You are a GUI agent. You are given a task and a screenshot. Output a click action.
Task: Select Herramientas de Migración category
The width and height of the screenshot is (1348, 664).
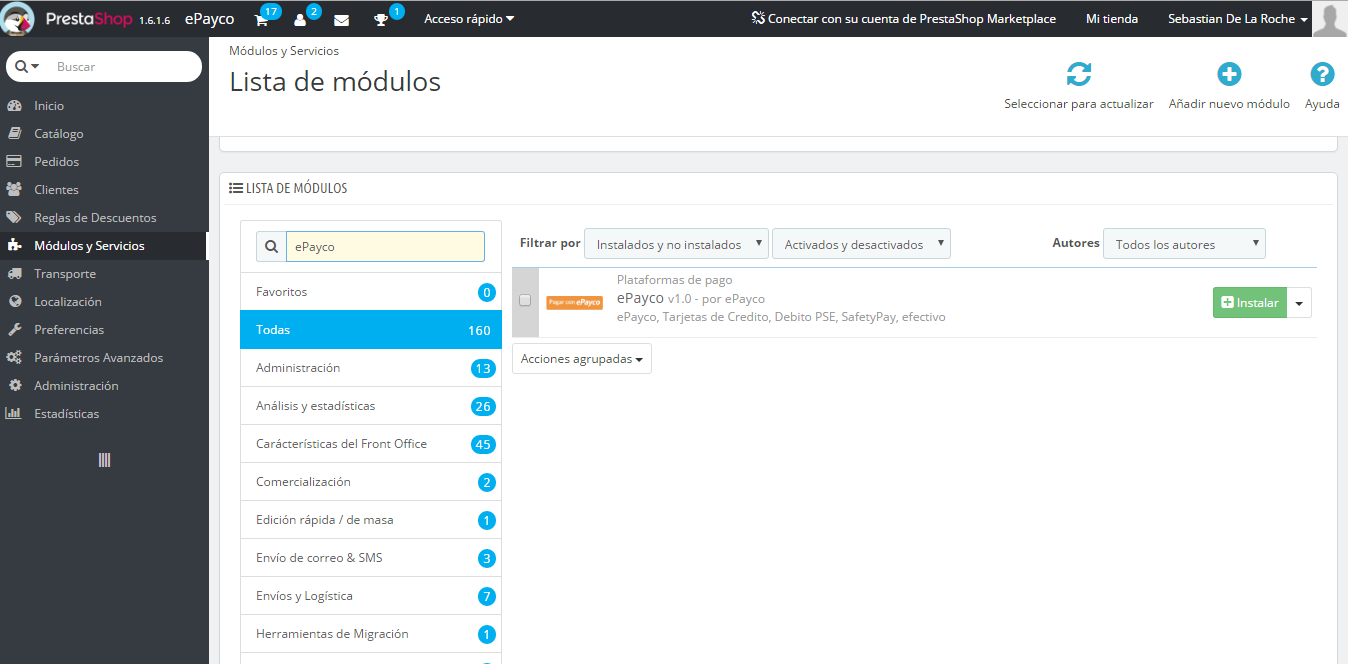click(371, 634)
